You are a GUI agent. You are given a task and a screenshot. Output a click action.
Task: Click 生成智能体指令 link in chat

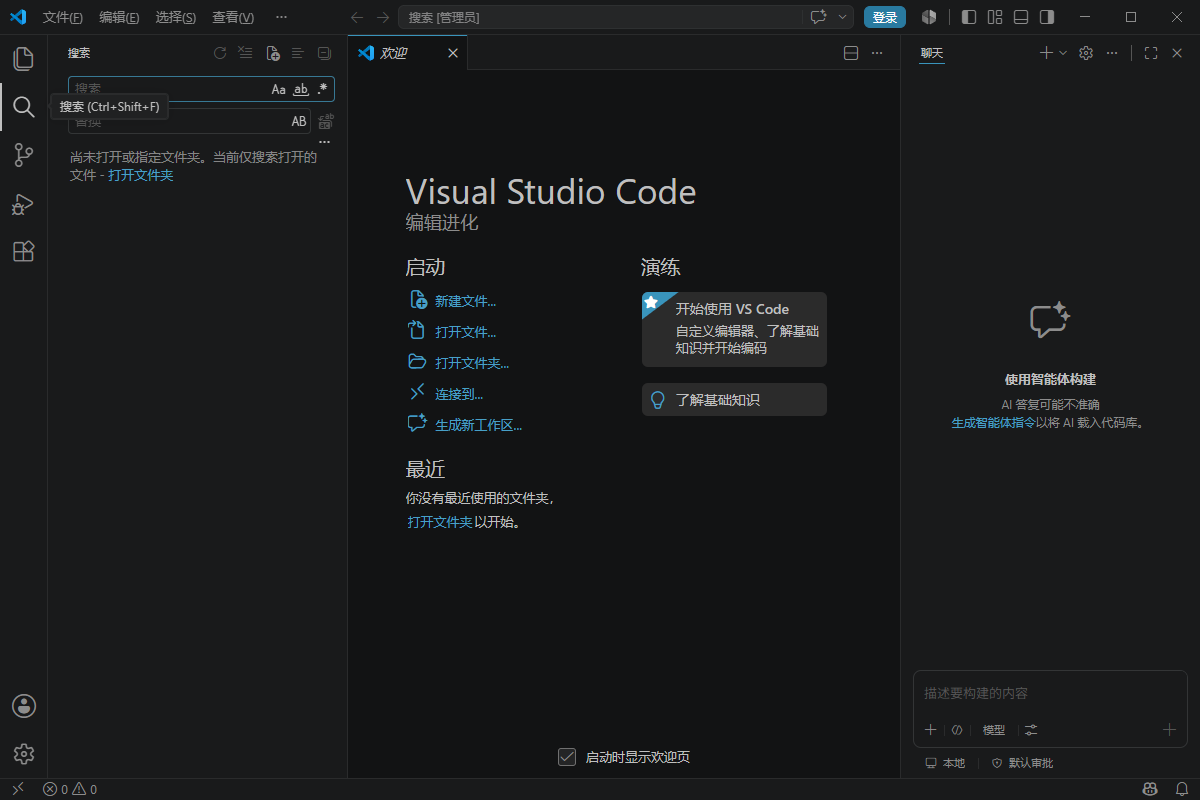pos(993,423)
